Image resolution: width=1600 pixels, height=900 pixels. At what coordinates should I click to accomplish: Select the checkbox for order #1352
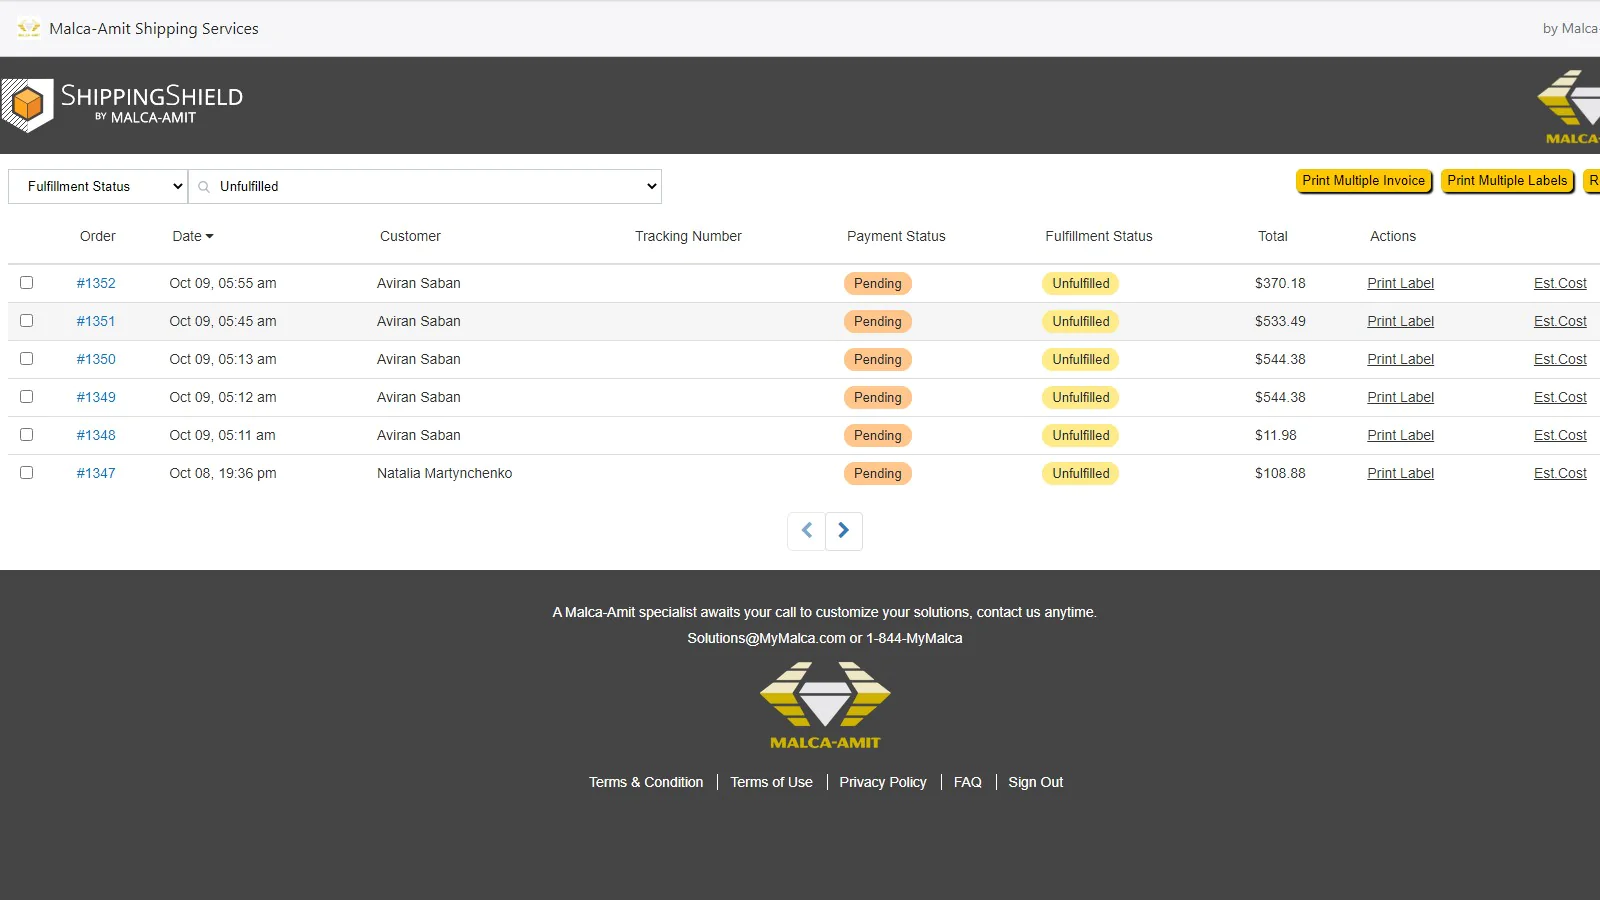point(26,282)
